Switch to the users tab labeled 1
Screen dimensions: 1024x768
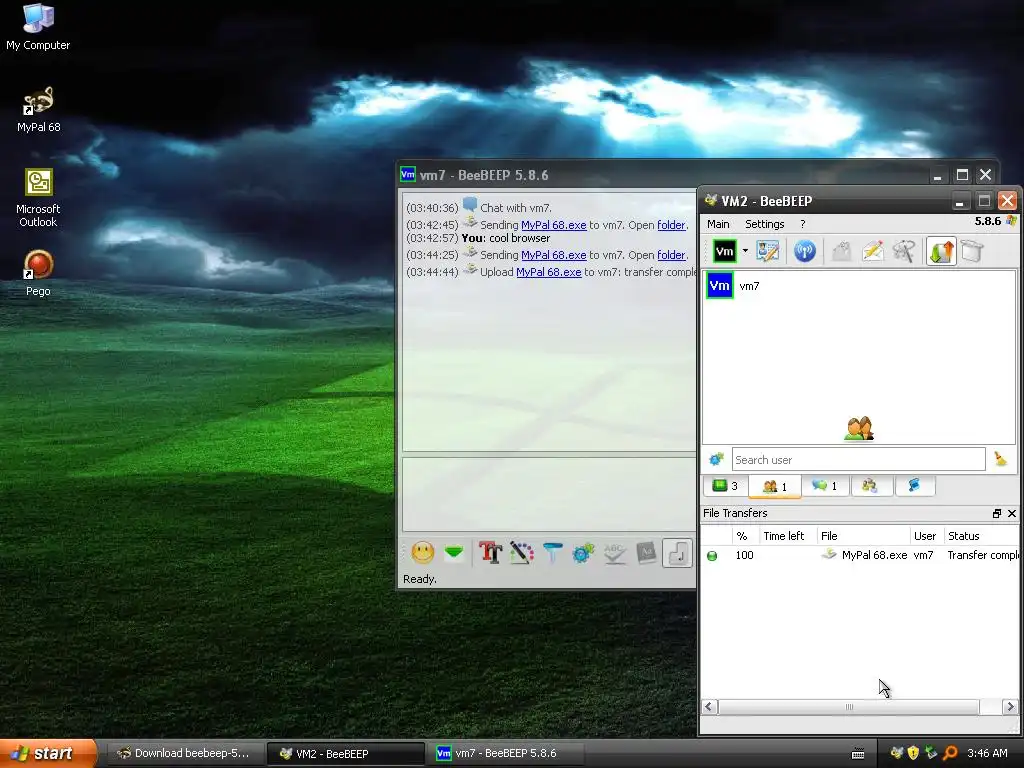(x=775, y=486)
